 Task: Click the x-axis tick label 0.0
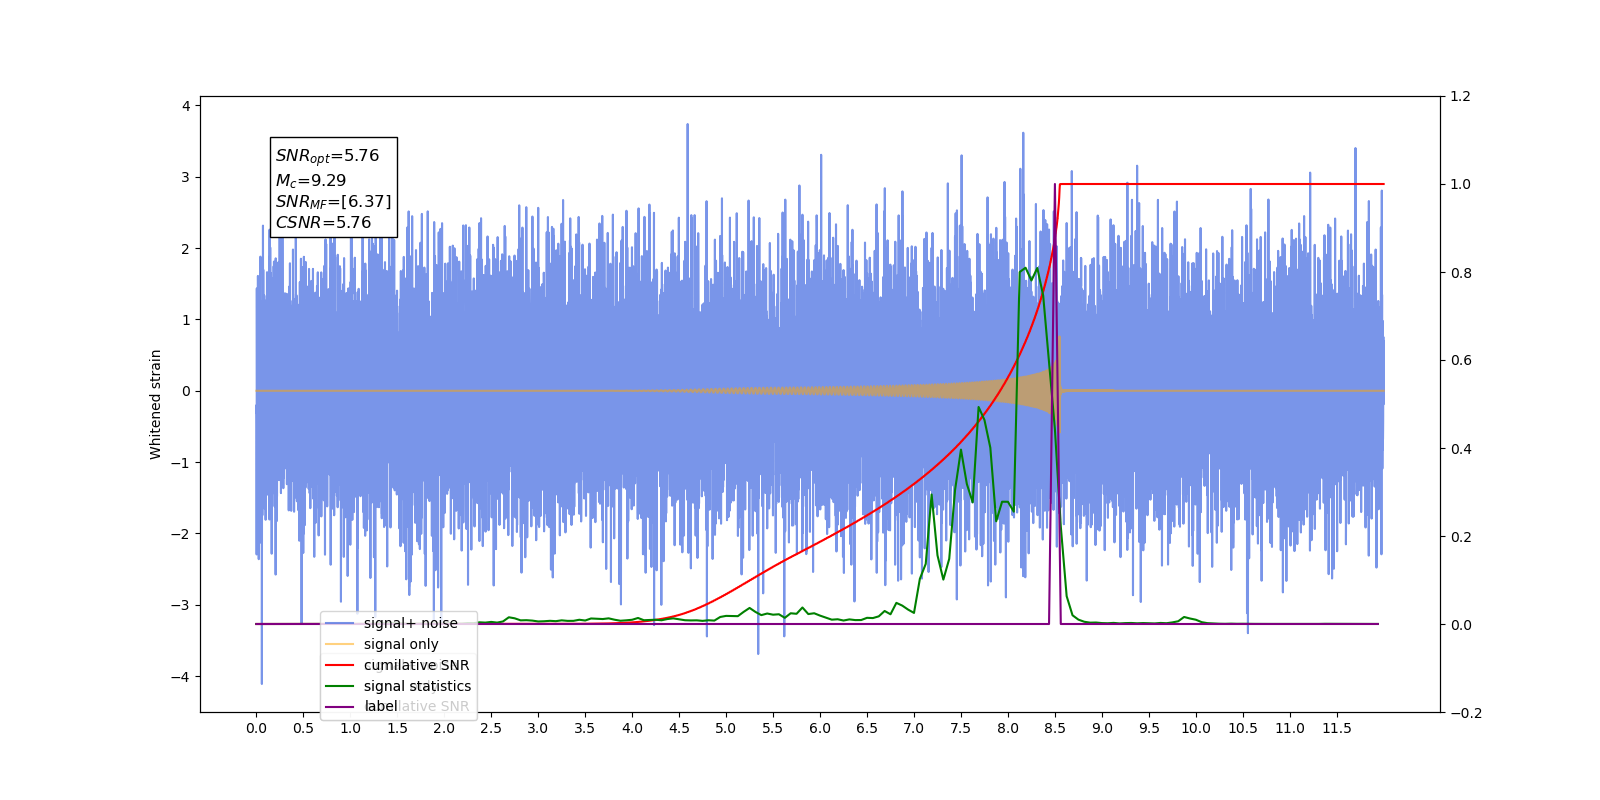click(x=256, y=728)
